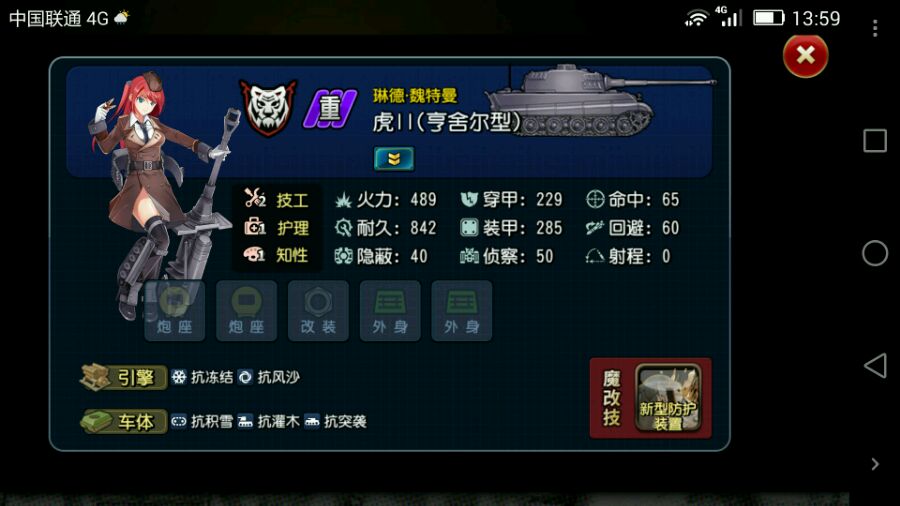This screenshot has height=506, width=900.
Task: Select the 引擎 engine label
Action: 123,377
